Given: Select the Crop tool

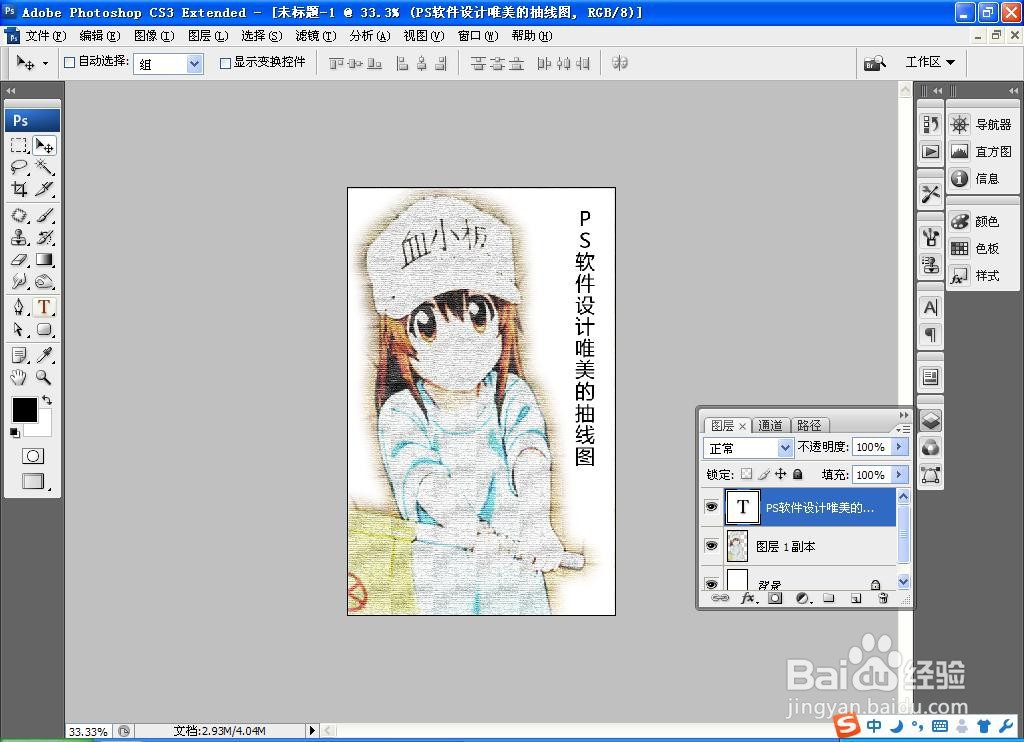Looking at the screenshot, I should 20,189.
